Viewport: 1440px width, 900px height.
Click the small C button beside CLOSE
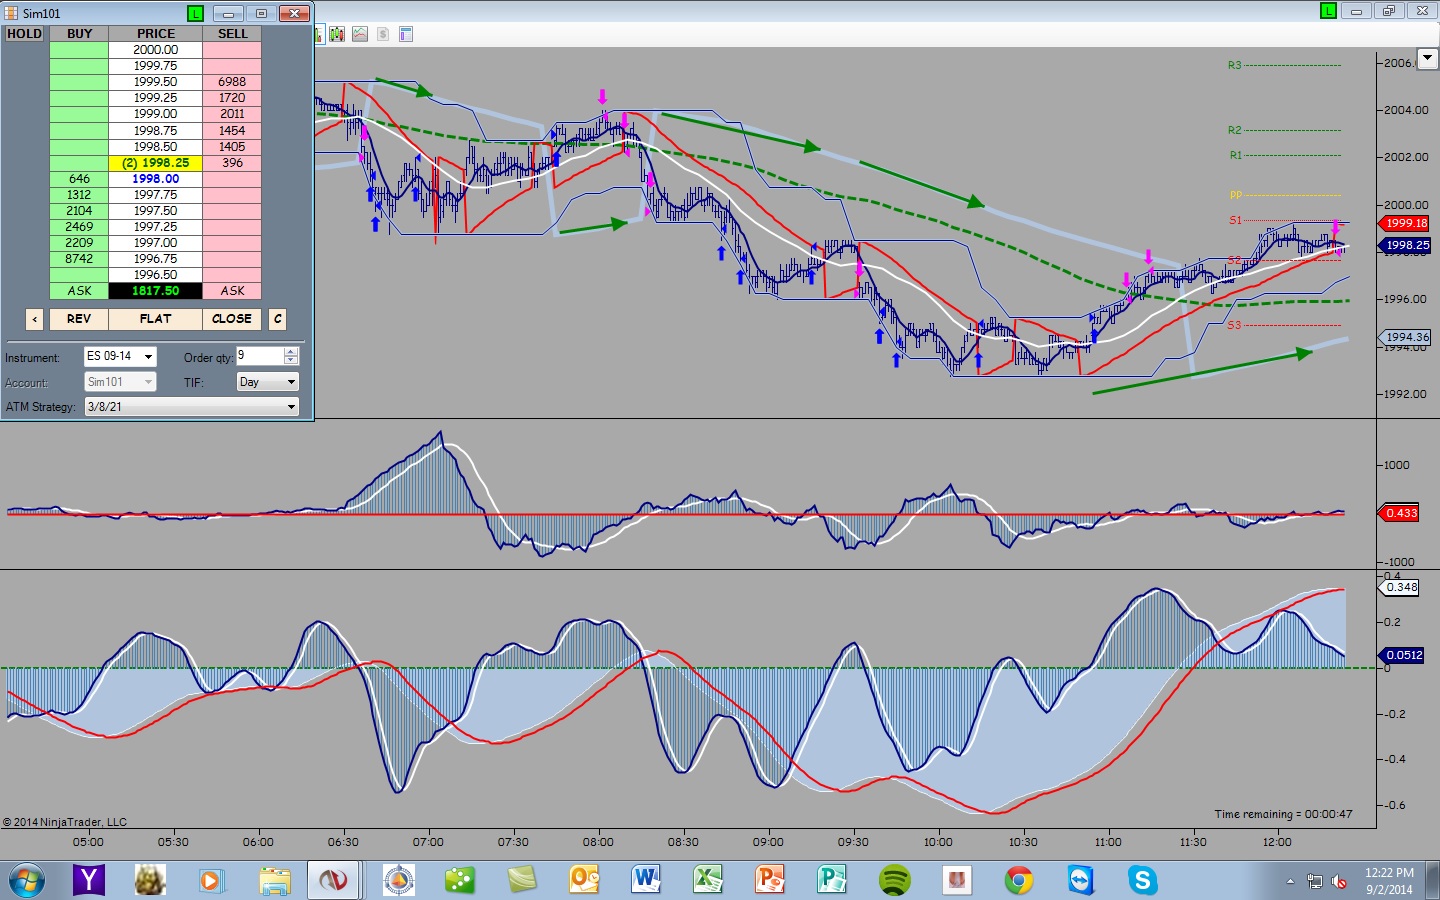(278, 319)
